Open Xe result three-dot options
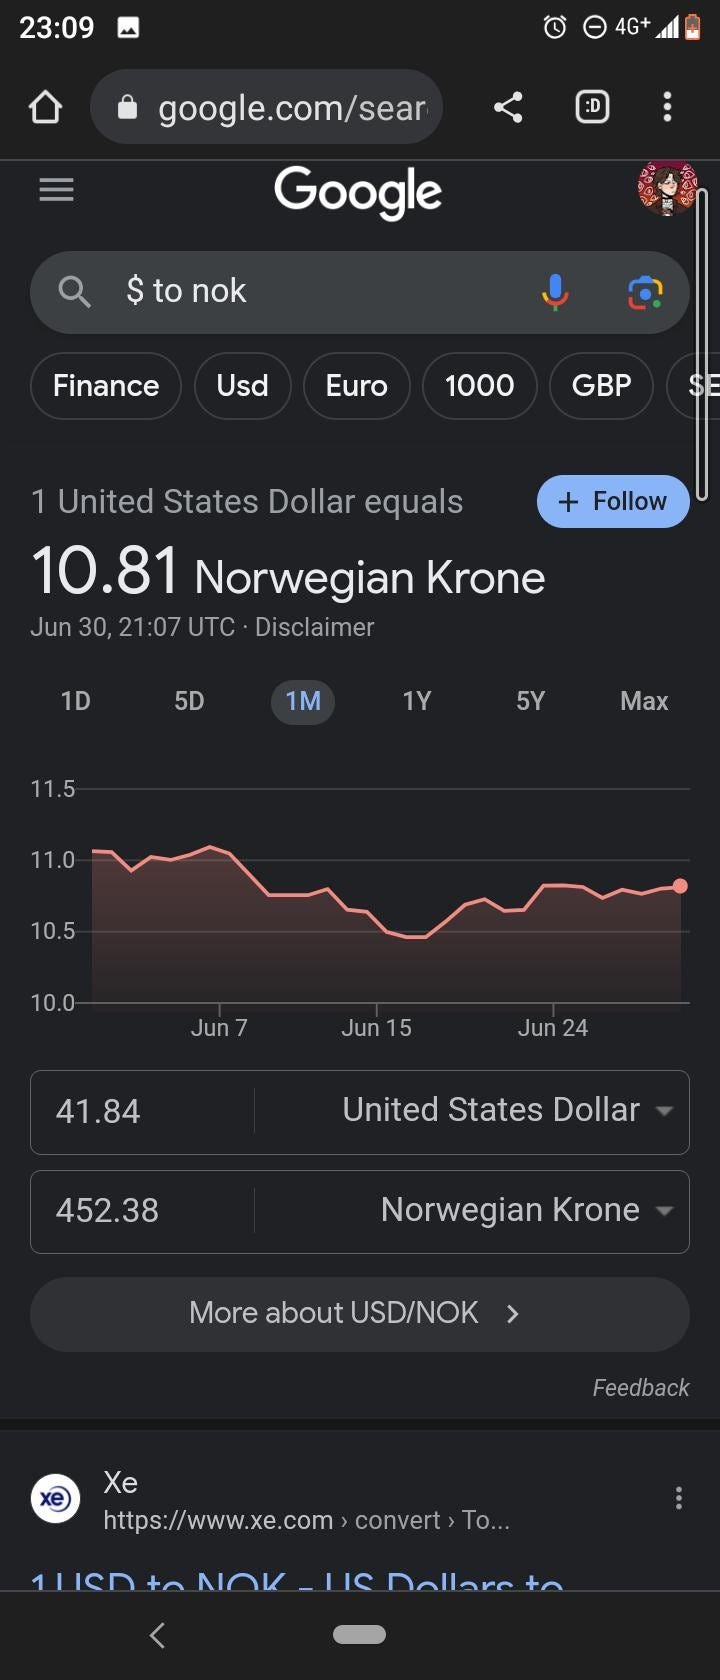 tap(679, 1497)
